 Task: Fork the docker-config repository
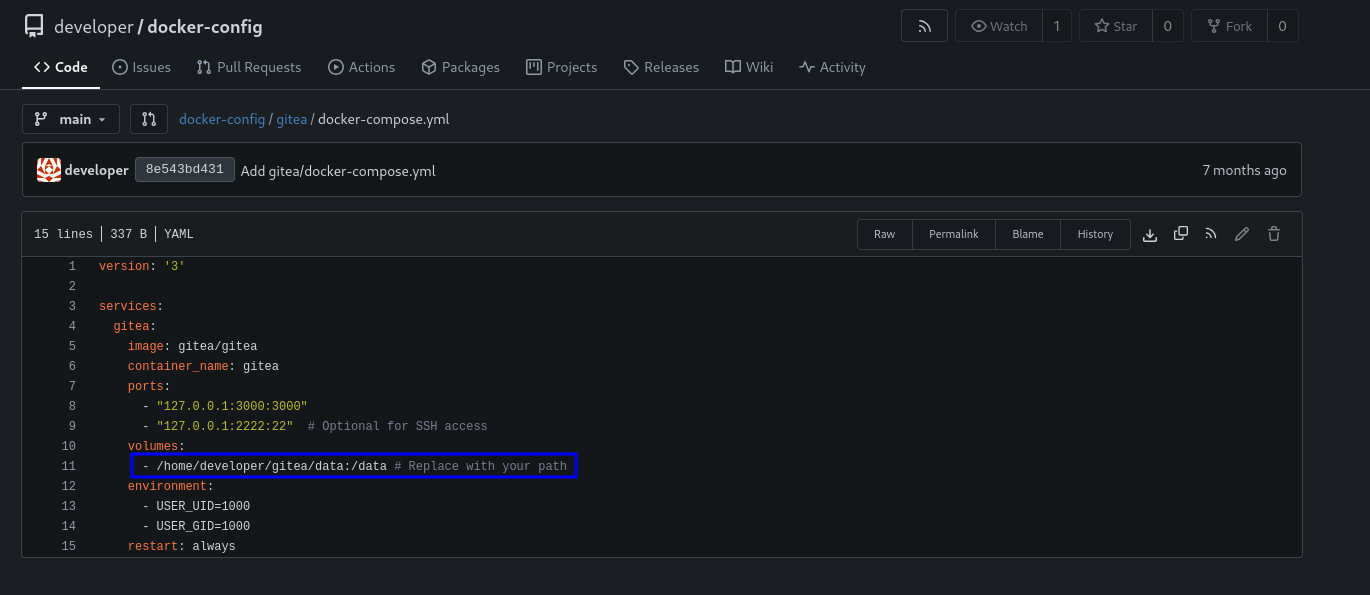(1229, 26)
